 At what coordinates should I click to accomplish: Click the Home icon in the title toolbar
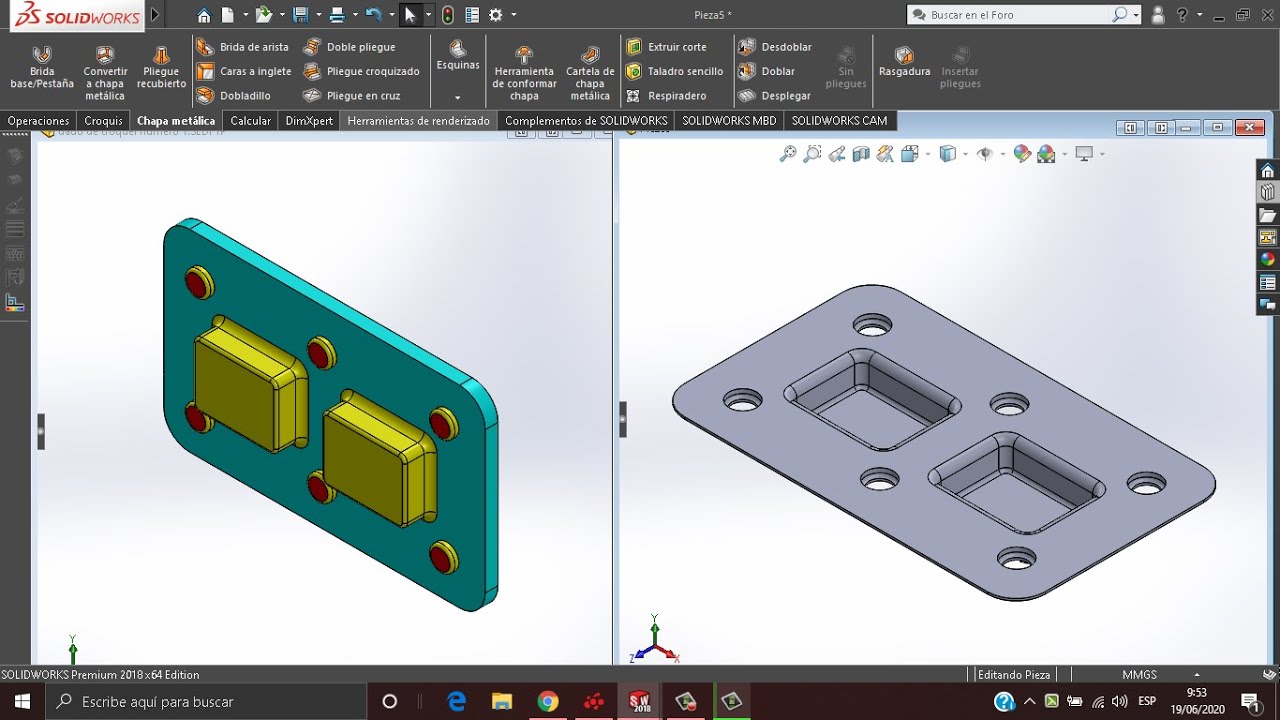pos(204,15)
